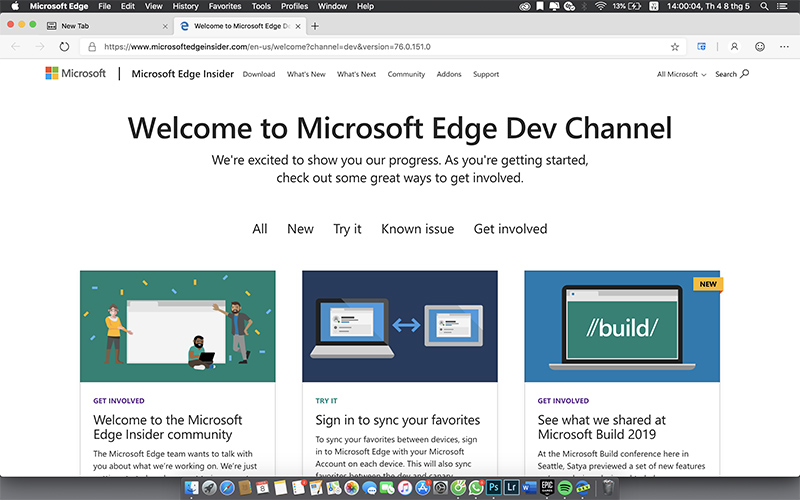
Task: Click the refresh page icon
Action: [65, 46]
